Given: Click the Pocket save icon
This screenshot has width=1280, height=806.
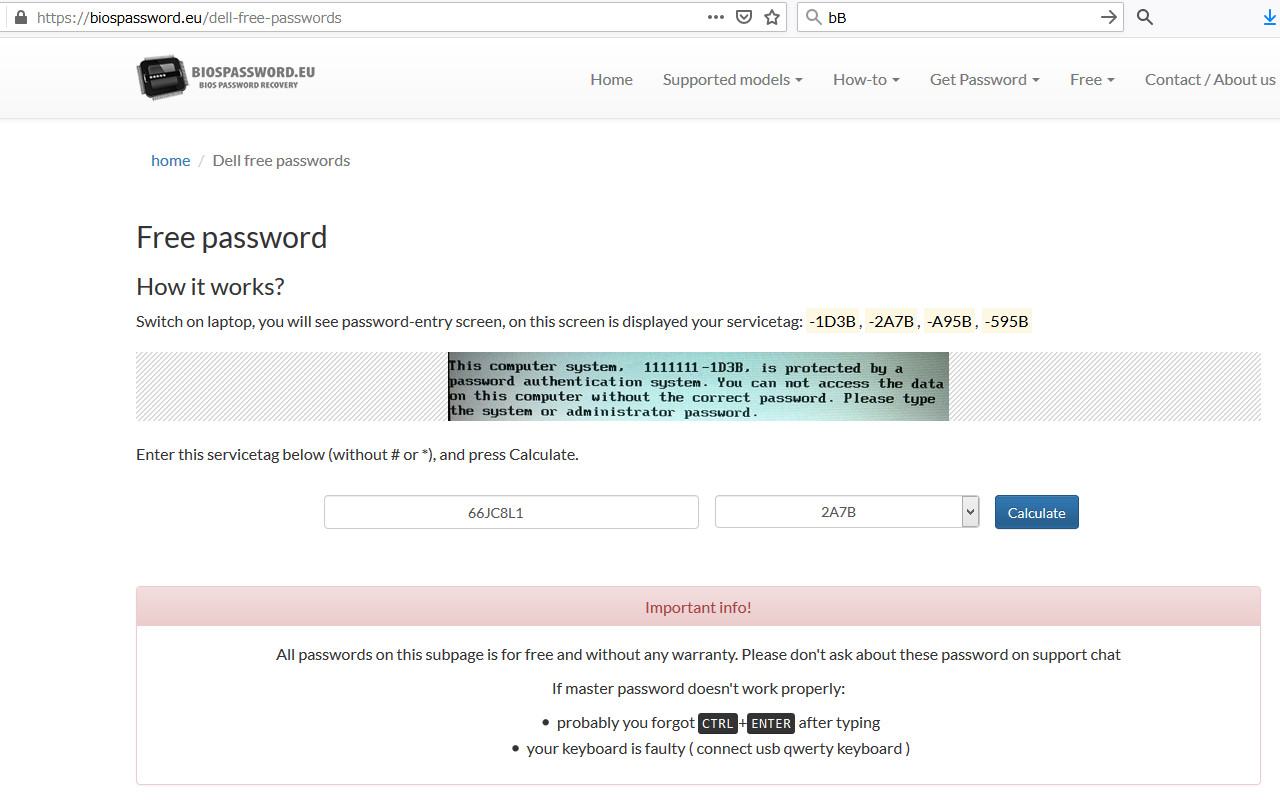Looking at the screenshot, I should pos(744,17).
